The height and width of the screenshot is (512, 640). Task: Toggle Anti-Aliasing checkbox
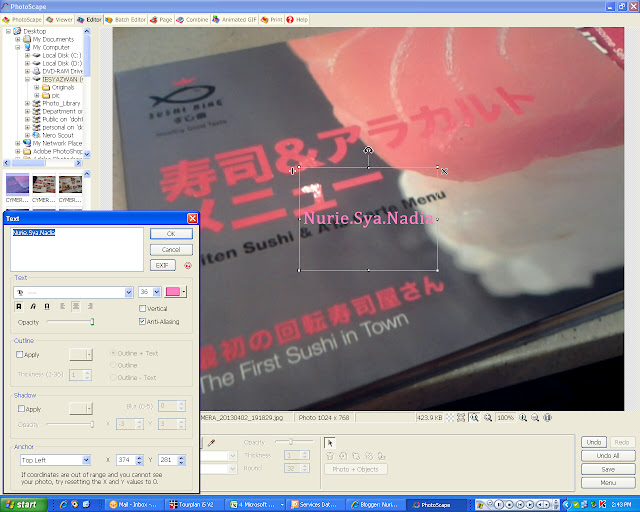point(142,321)
